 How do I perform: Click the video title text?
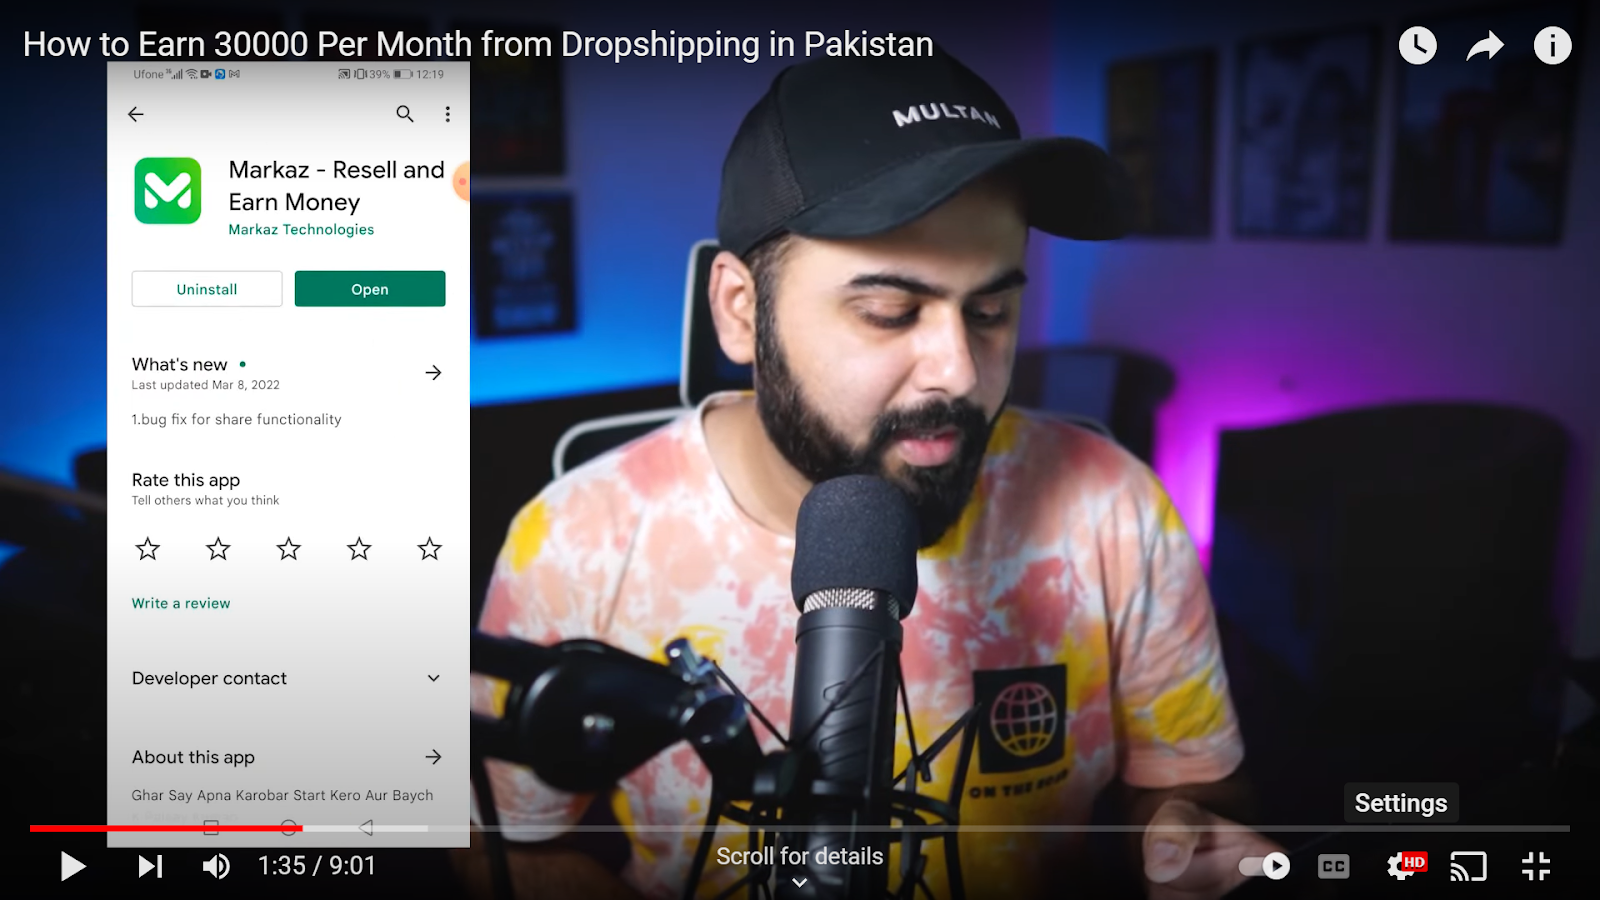coord(478,44)
